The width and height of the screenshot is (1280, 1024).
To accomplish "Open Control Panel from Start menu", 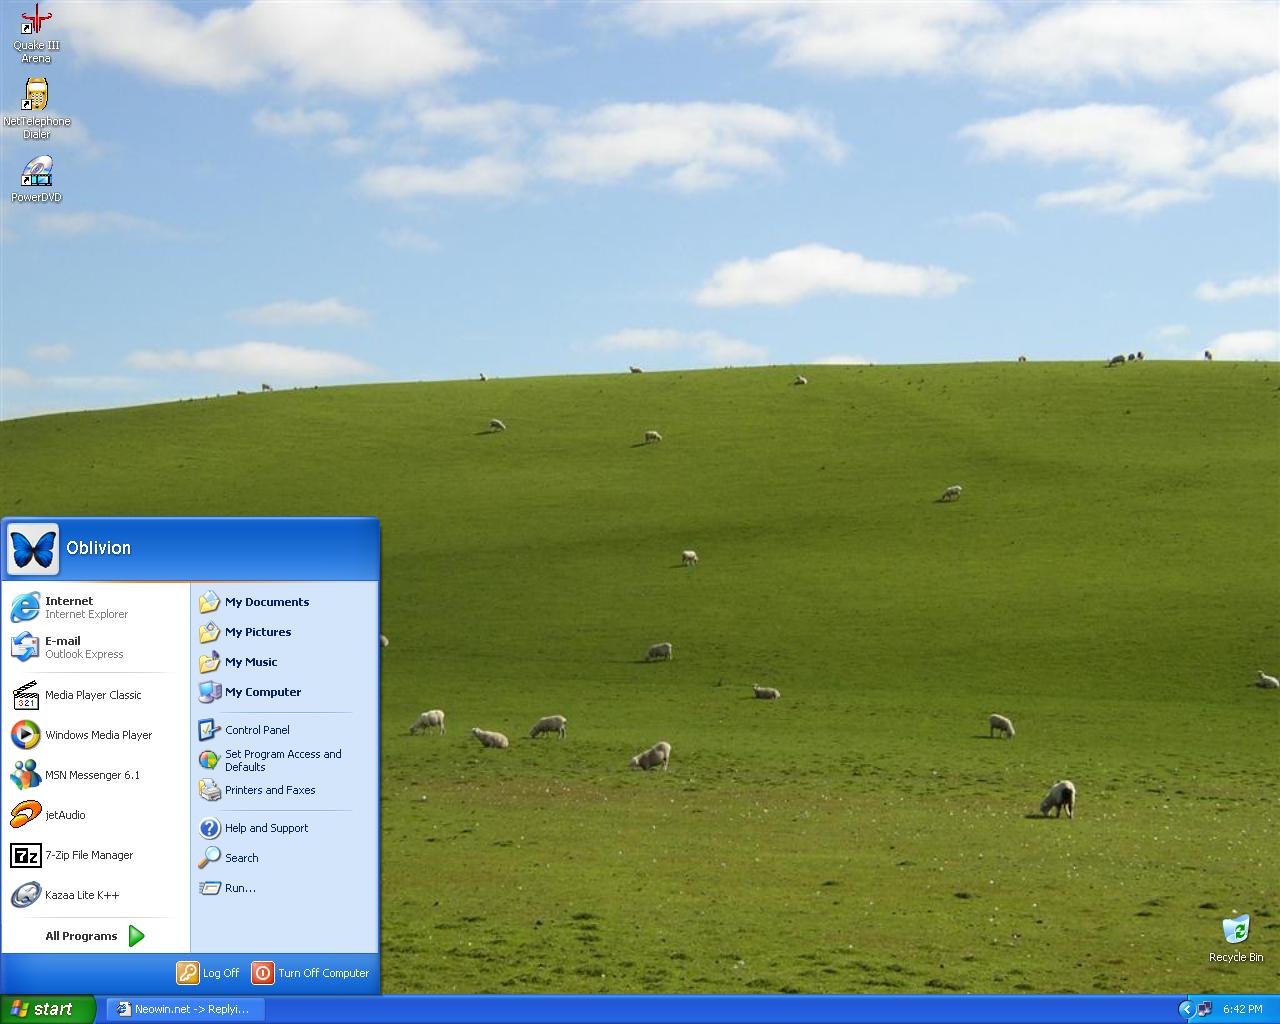I will click(257, 730).
